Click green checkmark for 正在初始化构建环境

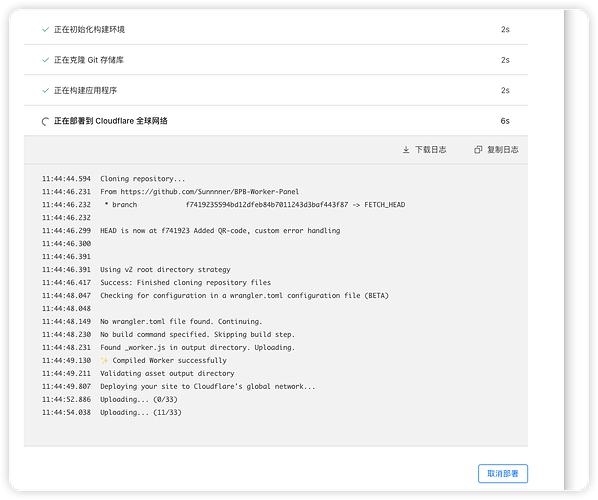[x=46, y=29]
